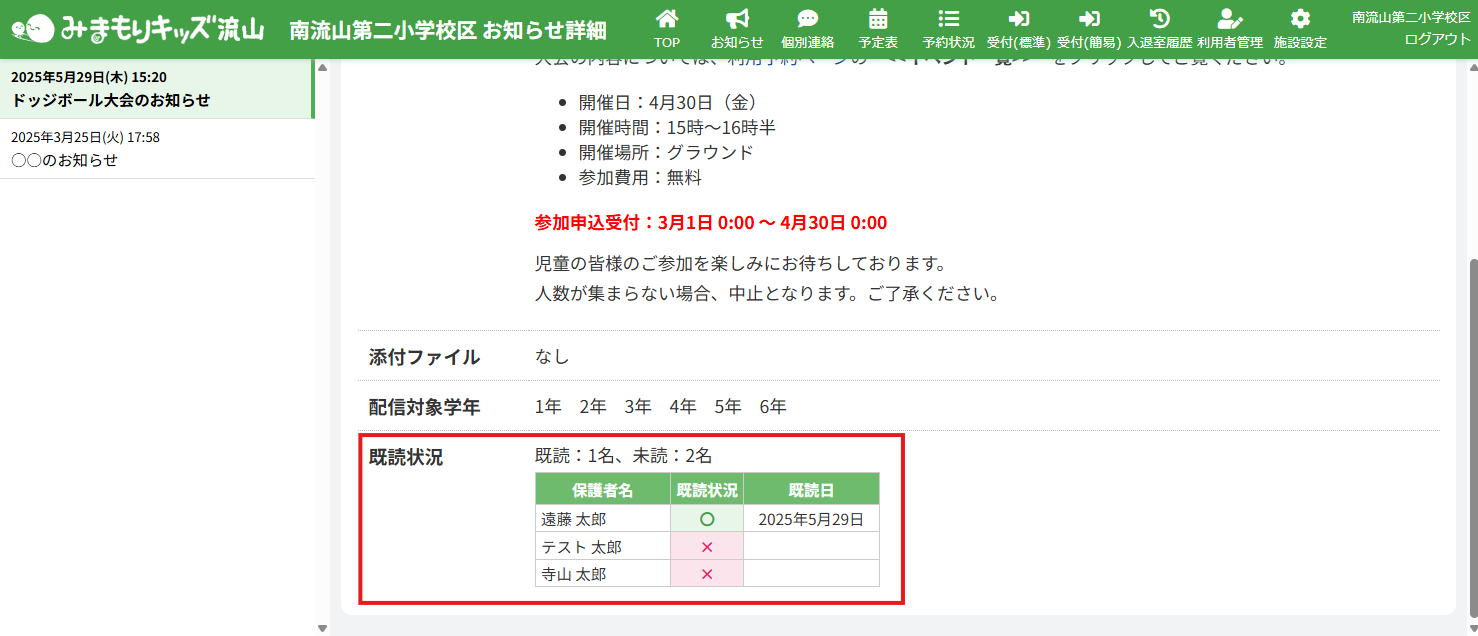1478x636 pixels.
Task: Click 寺山 太郎 unread cross mark
Action: 707,574
